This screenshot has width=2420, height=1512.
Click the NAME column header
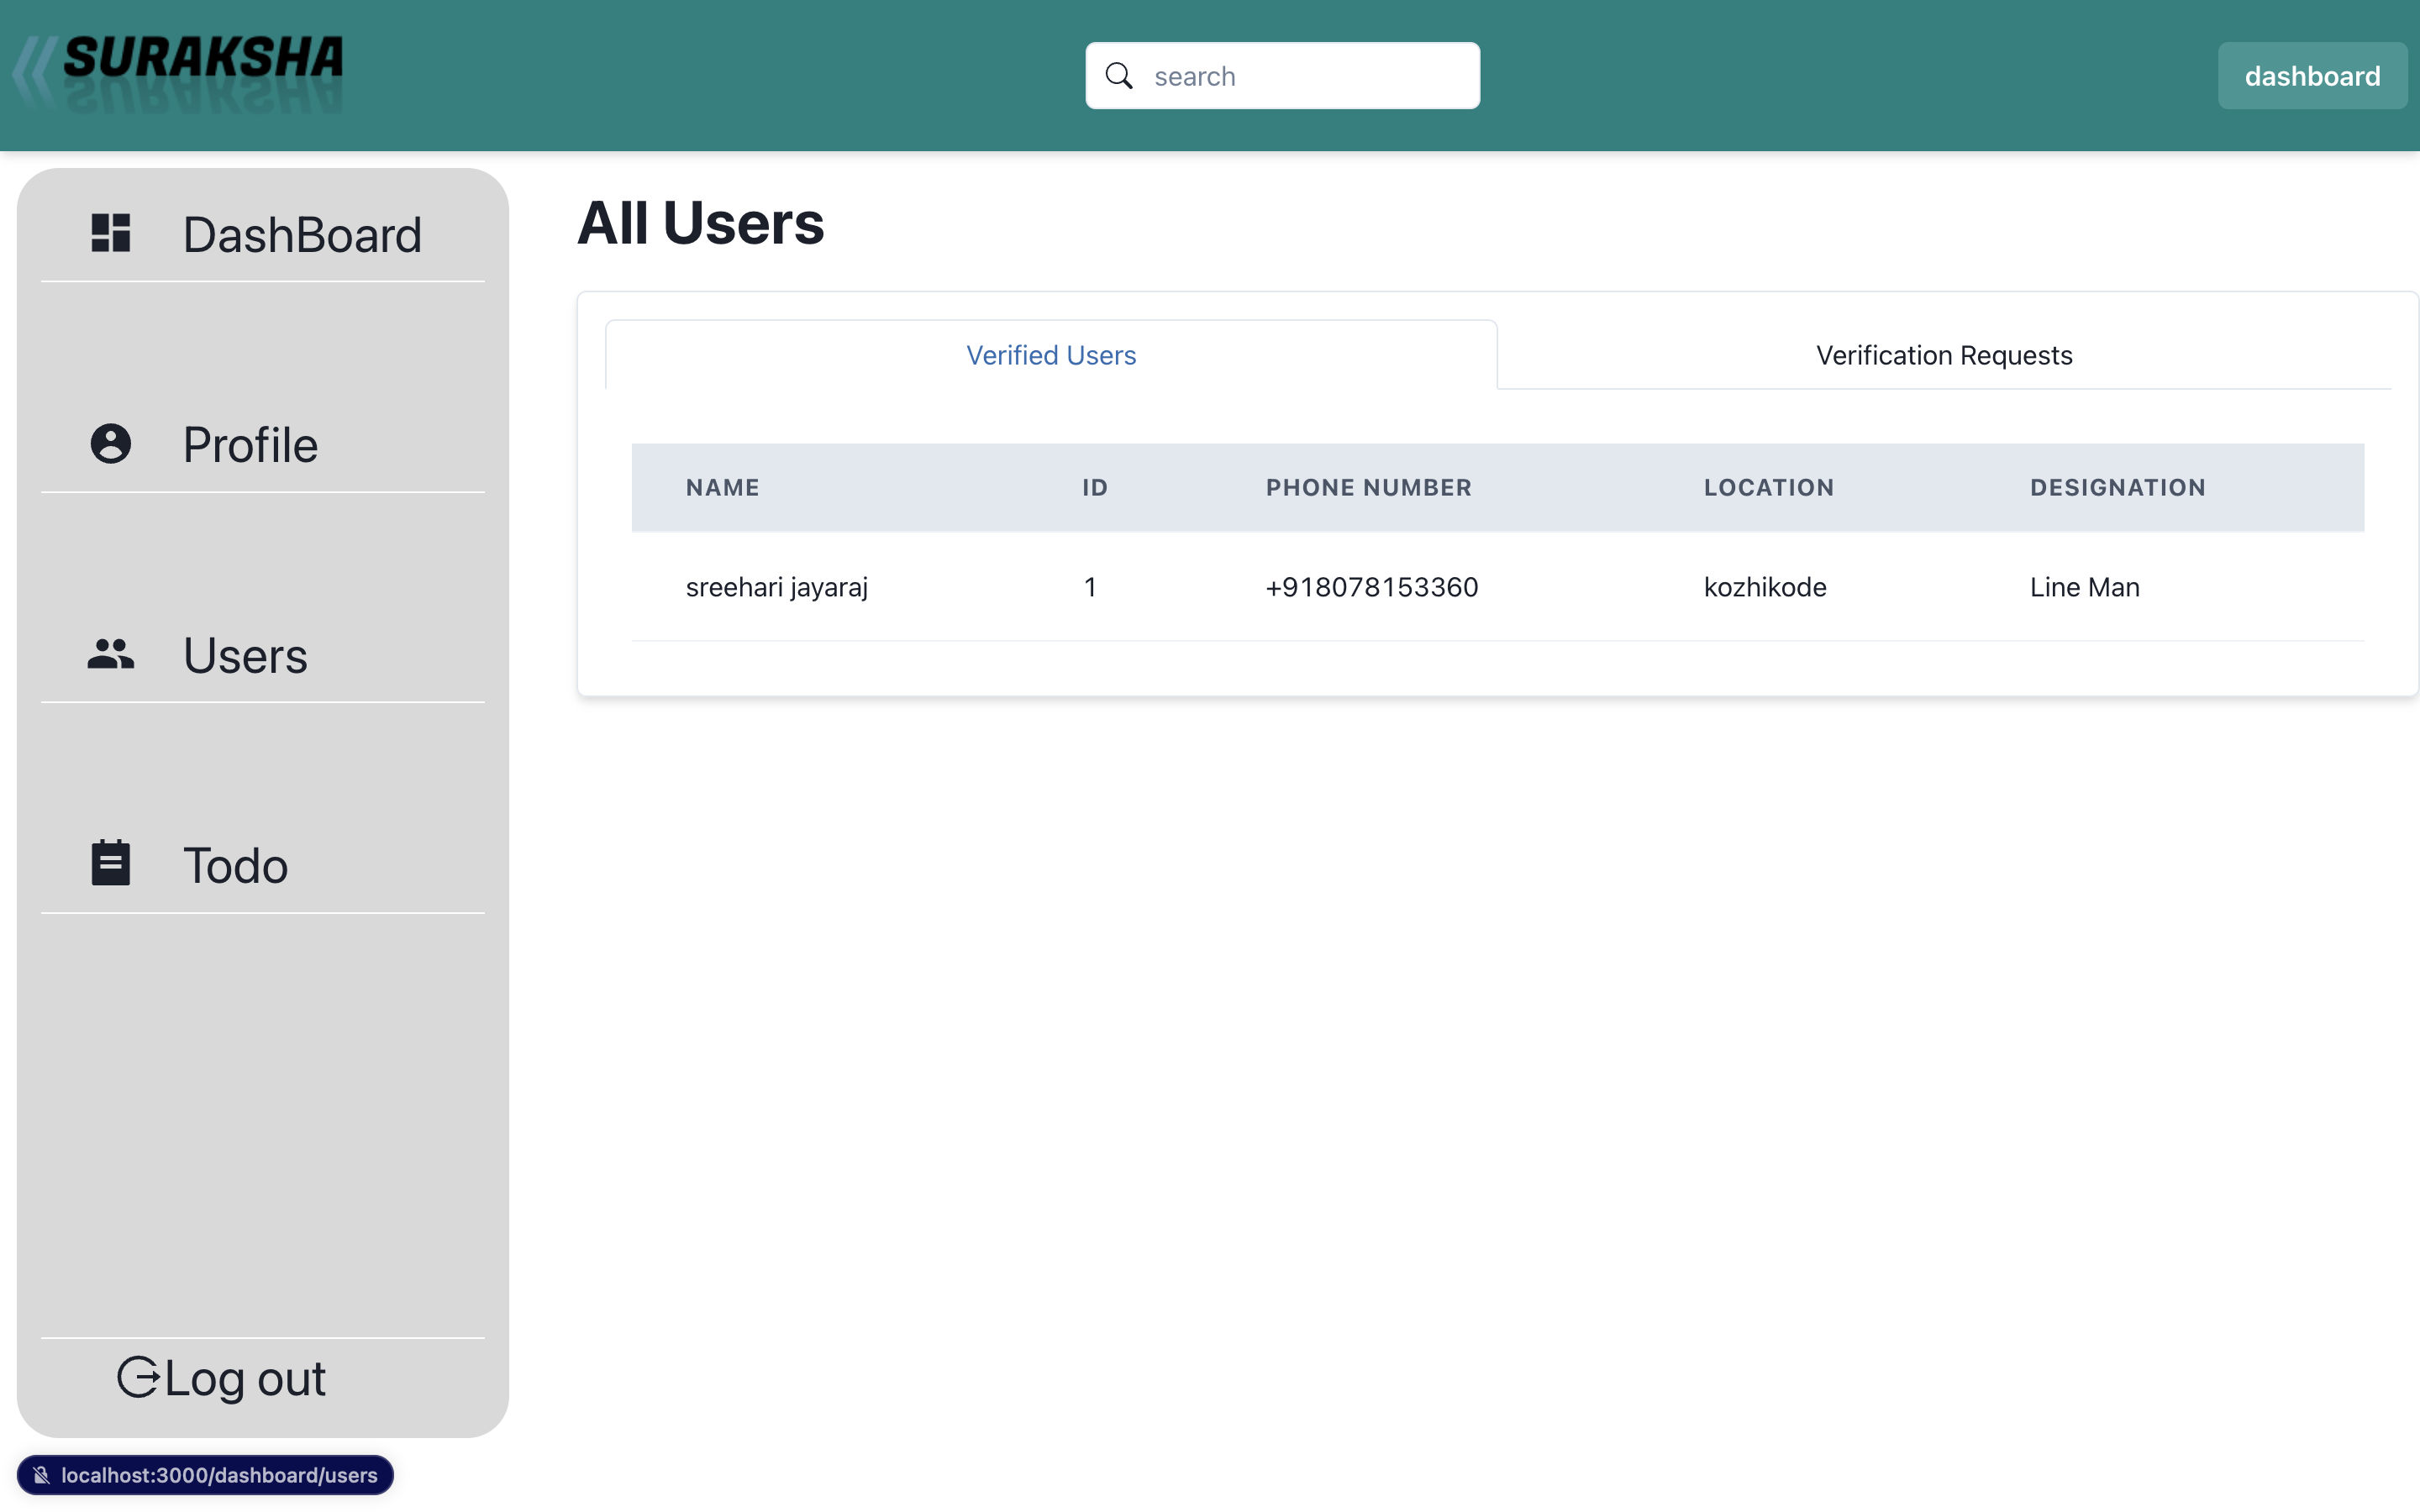pos(722,487)
